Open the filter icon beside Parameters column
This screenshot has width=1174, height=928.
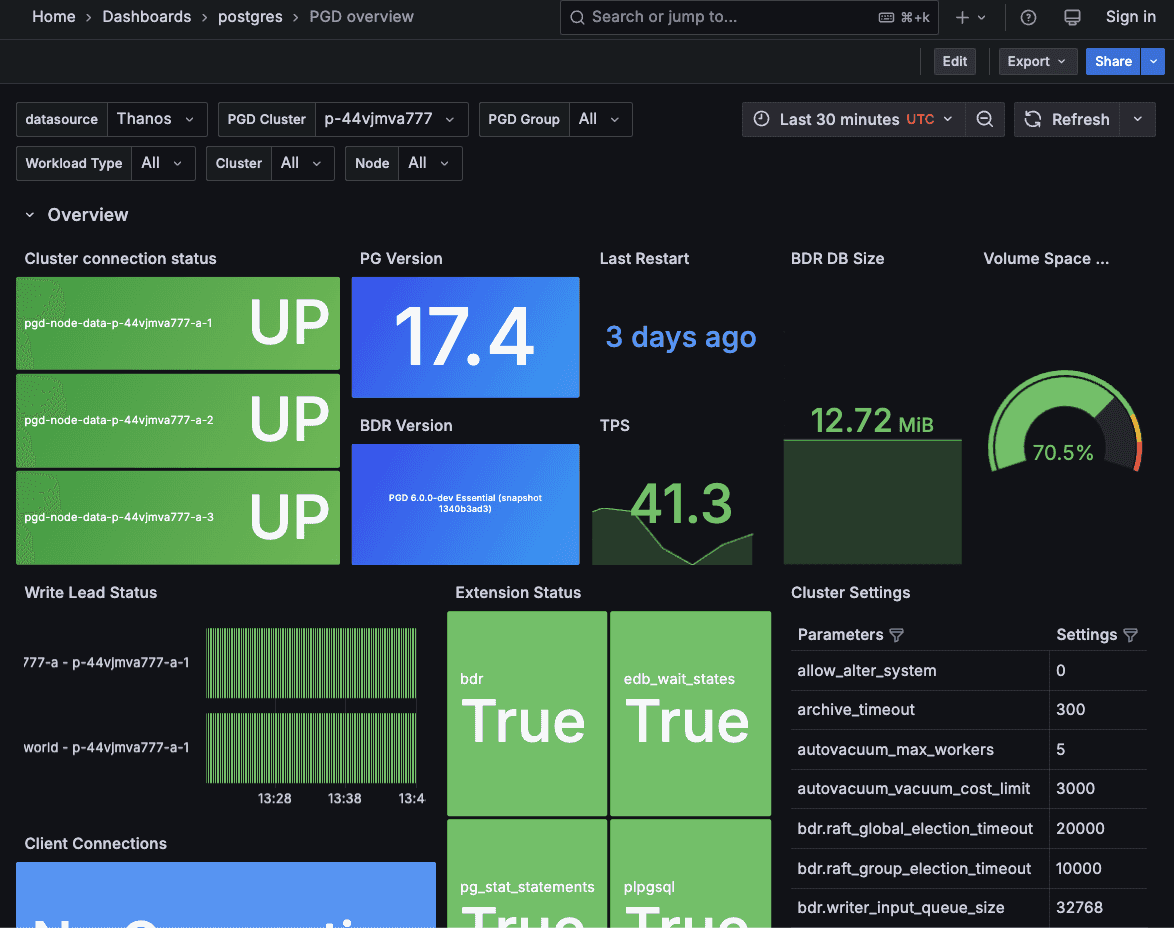click(897, 635)
